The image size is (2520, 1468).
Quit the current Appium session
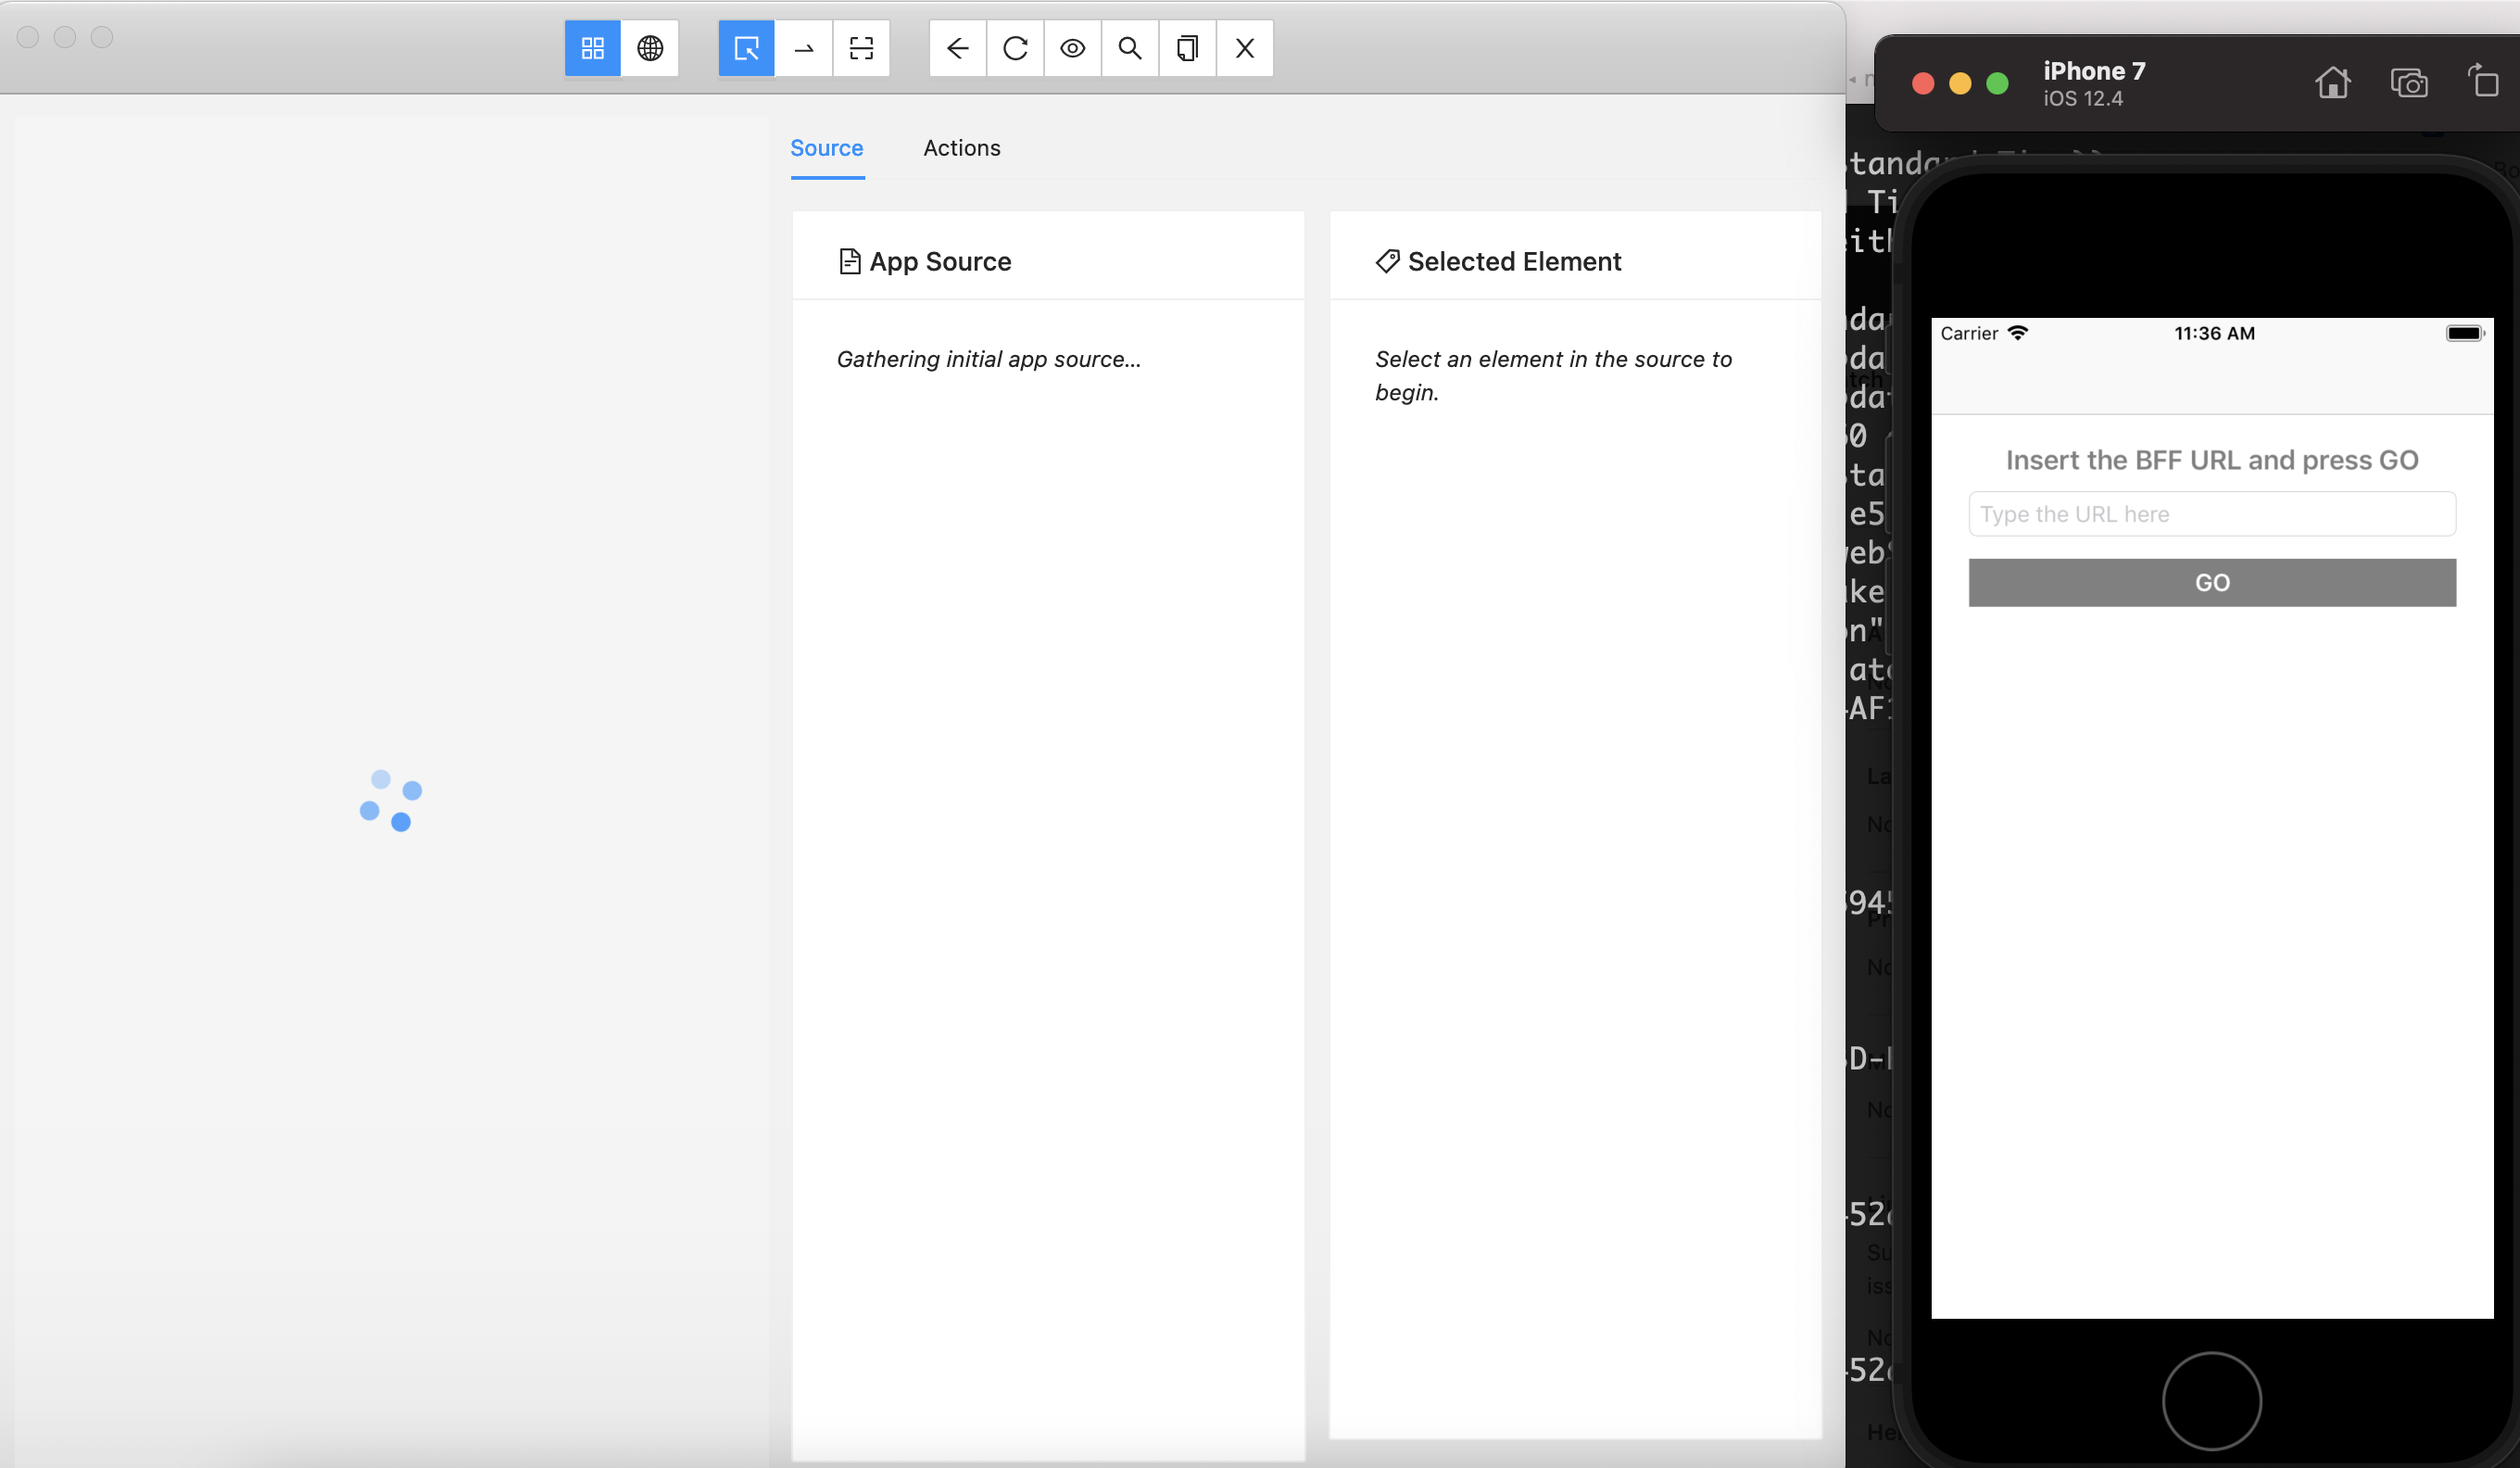coord(1244,47)
